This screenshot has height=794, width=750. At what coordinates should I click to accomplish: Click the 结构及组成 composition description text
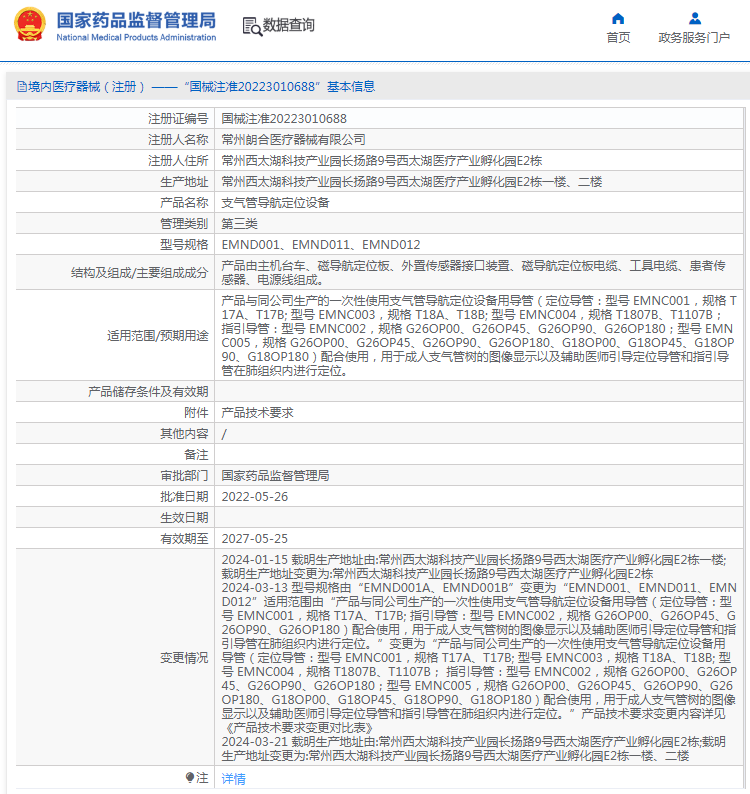[x=473, y=272]
